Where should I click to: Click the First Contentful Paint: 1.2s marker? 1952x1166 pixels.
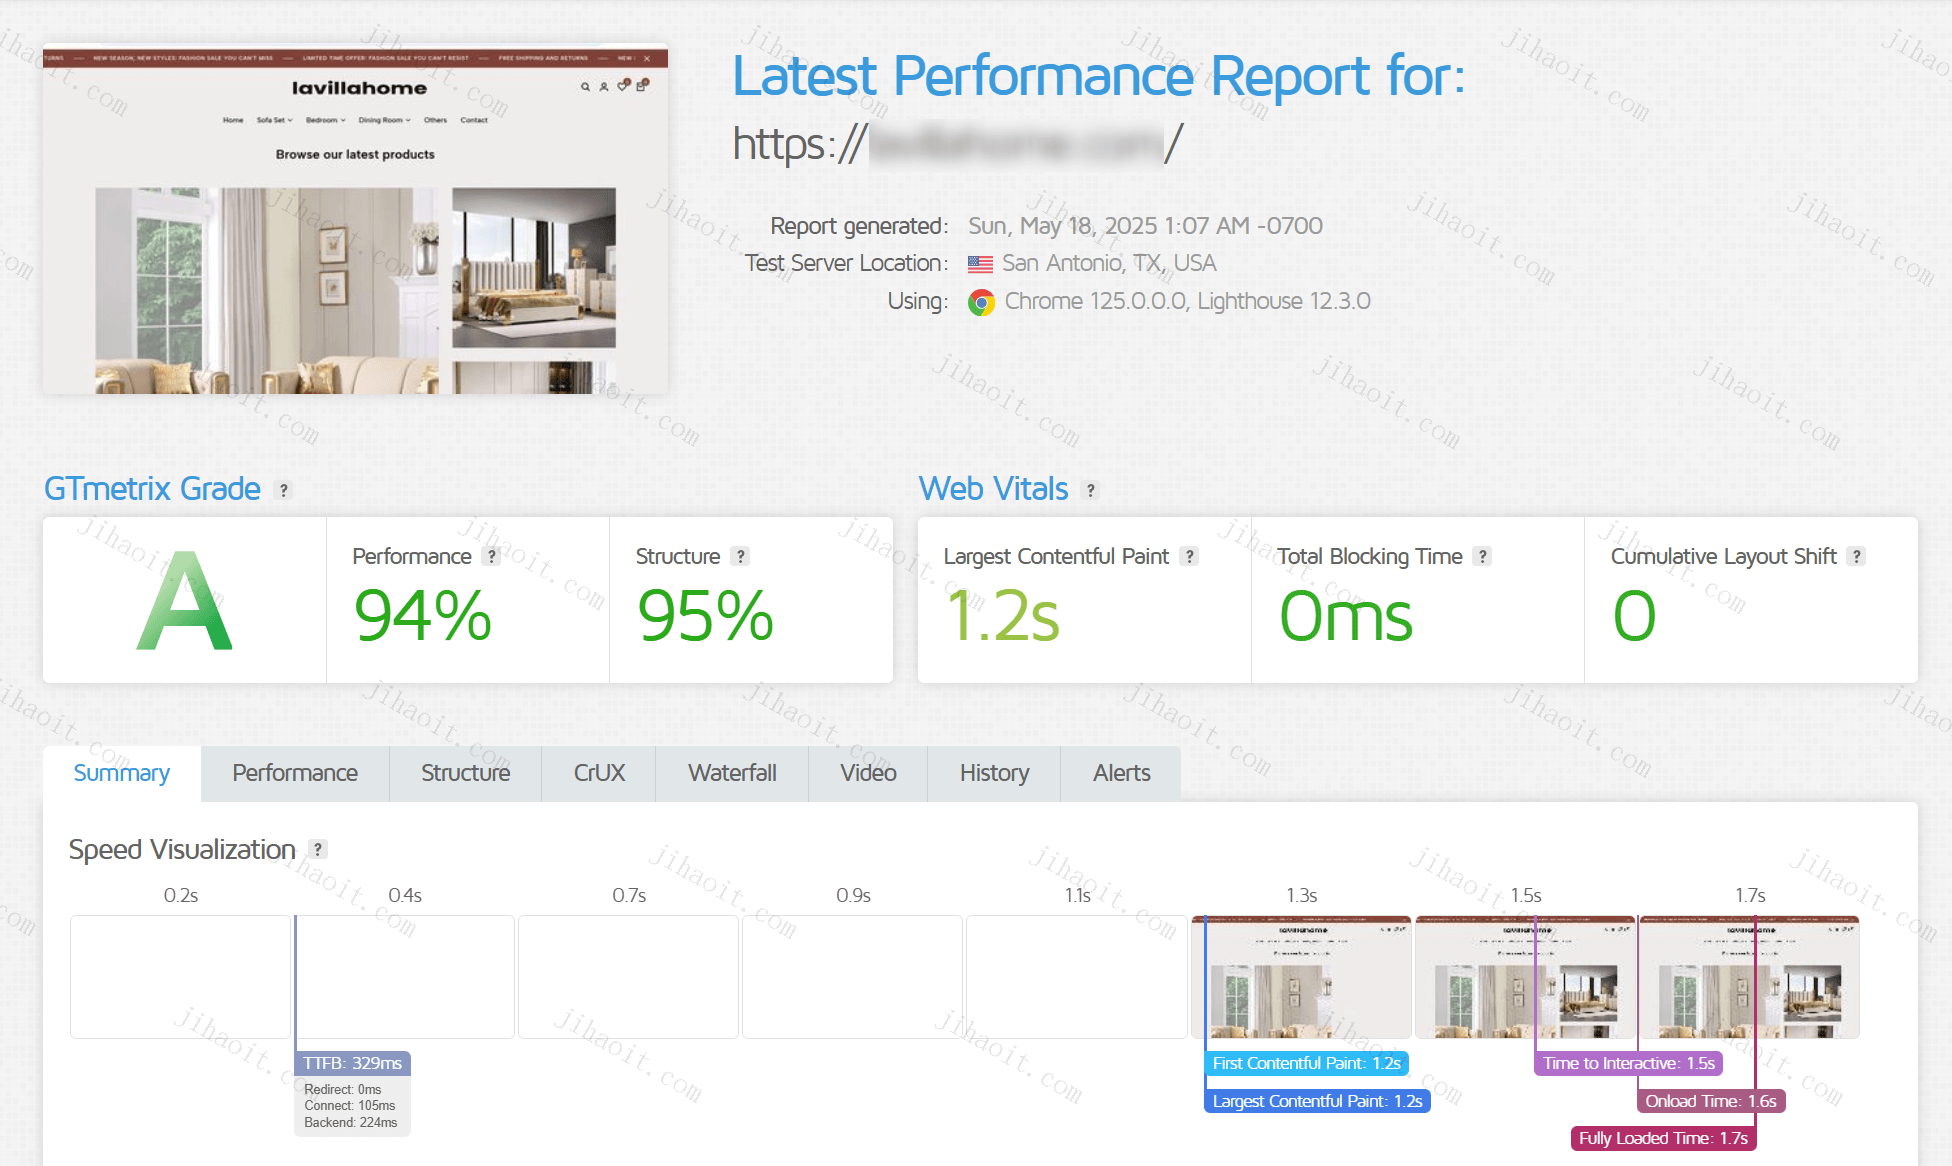click(x=1306, y=1063)
